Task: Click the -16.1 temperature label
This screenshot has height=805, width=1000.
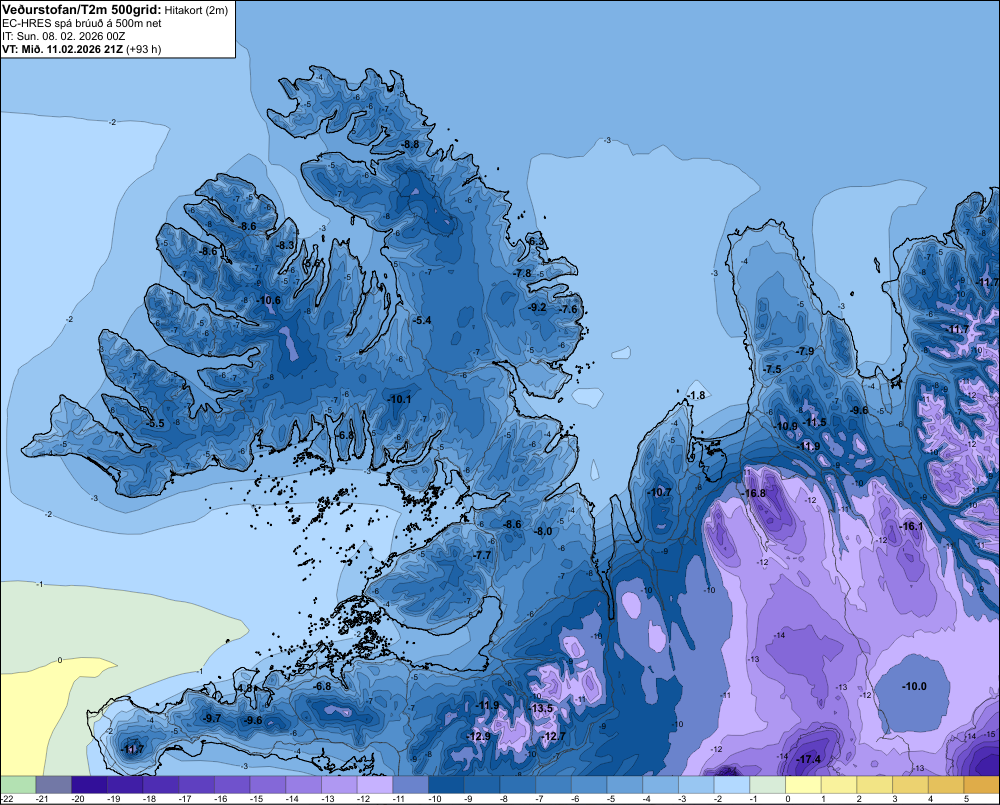Action: [911, 526]
